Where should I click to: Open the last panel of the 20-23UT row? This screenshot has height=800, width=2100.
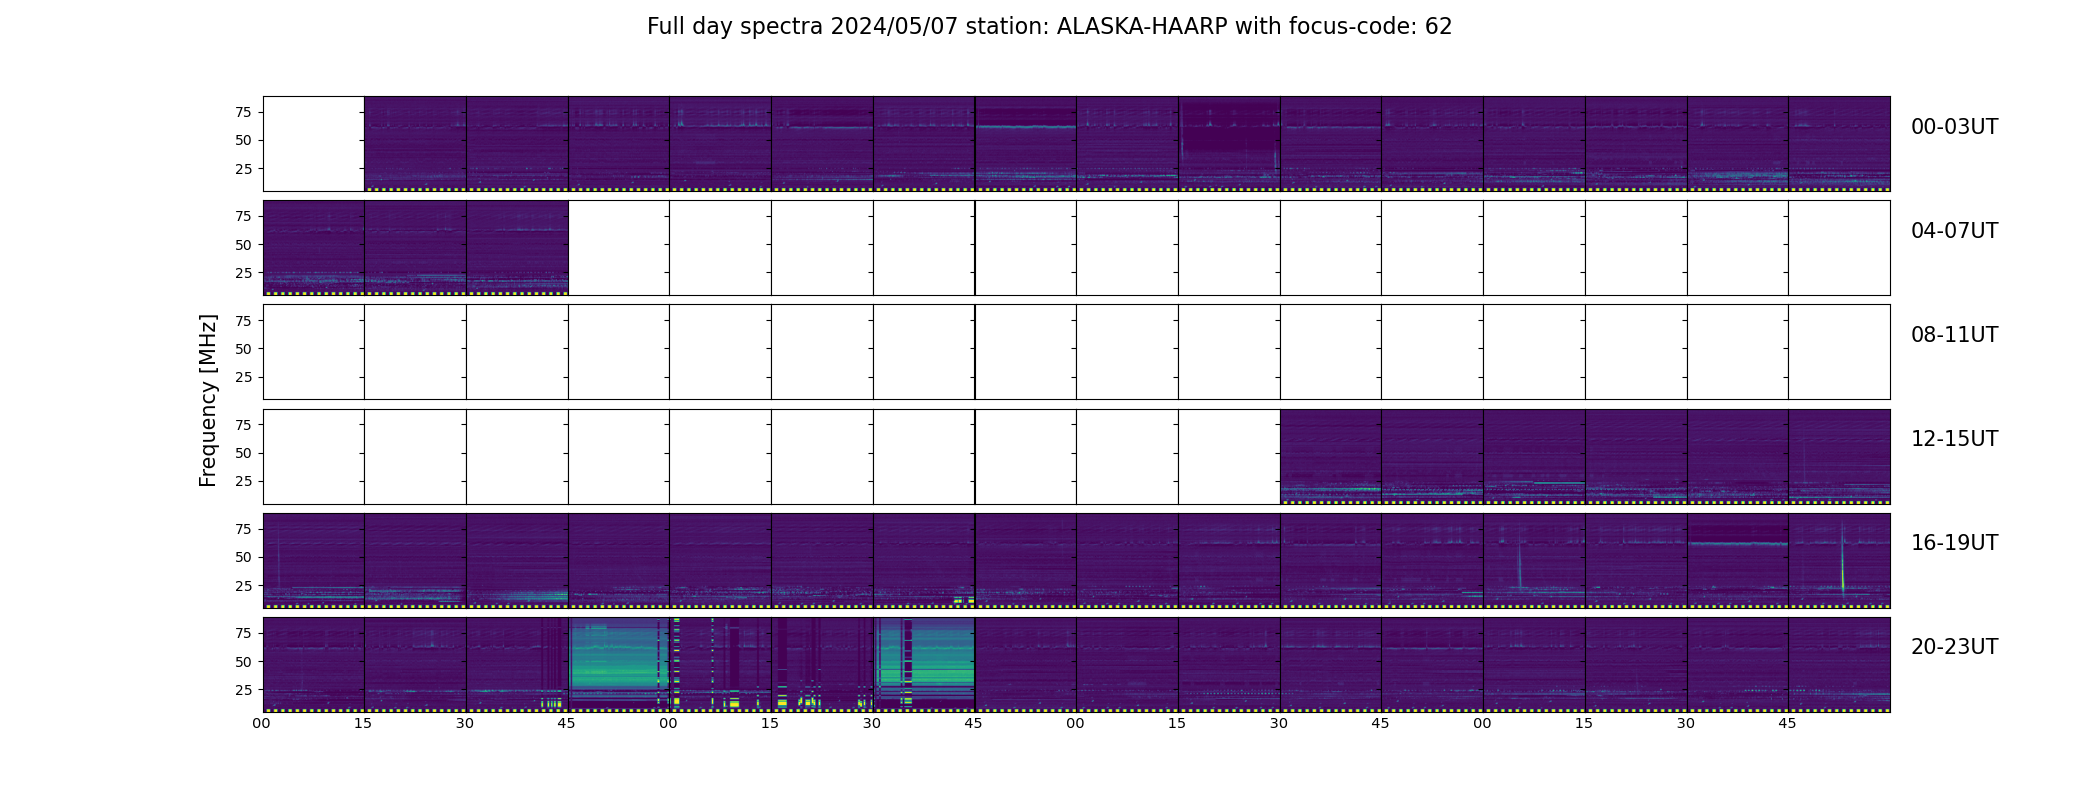pos(1839,664)
